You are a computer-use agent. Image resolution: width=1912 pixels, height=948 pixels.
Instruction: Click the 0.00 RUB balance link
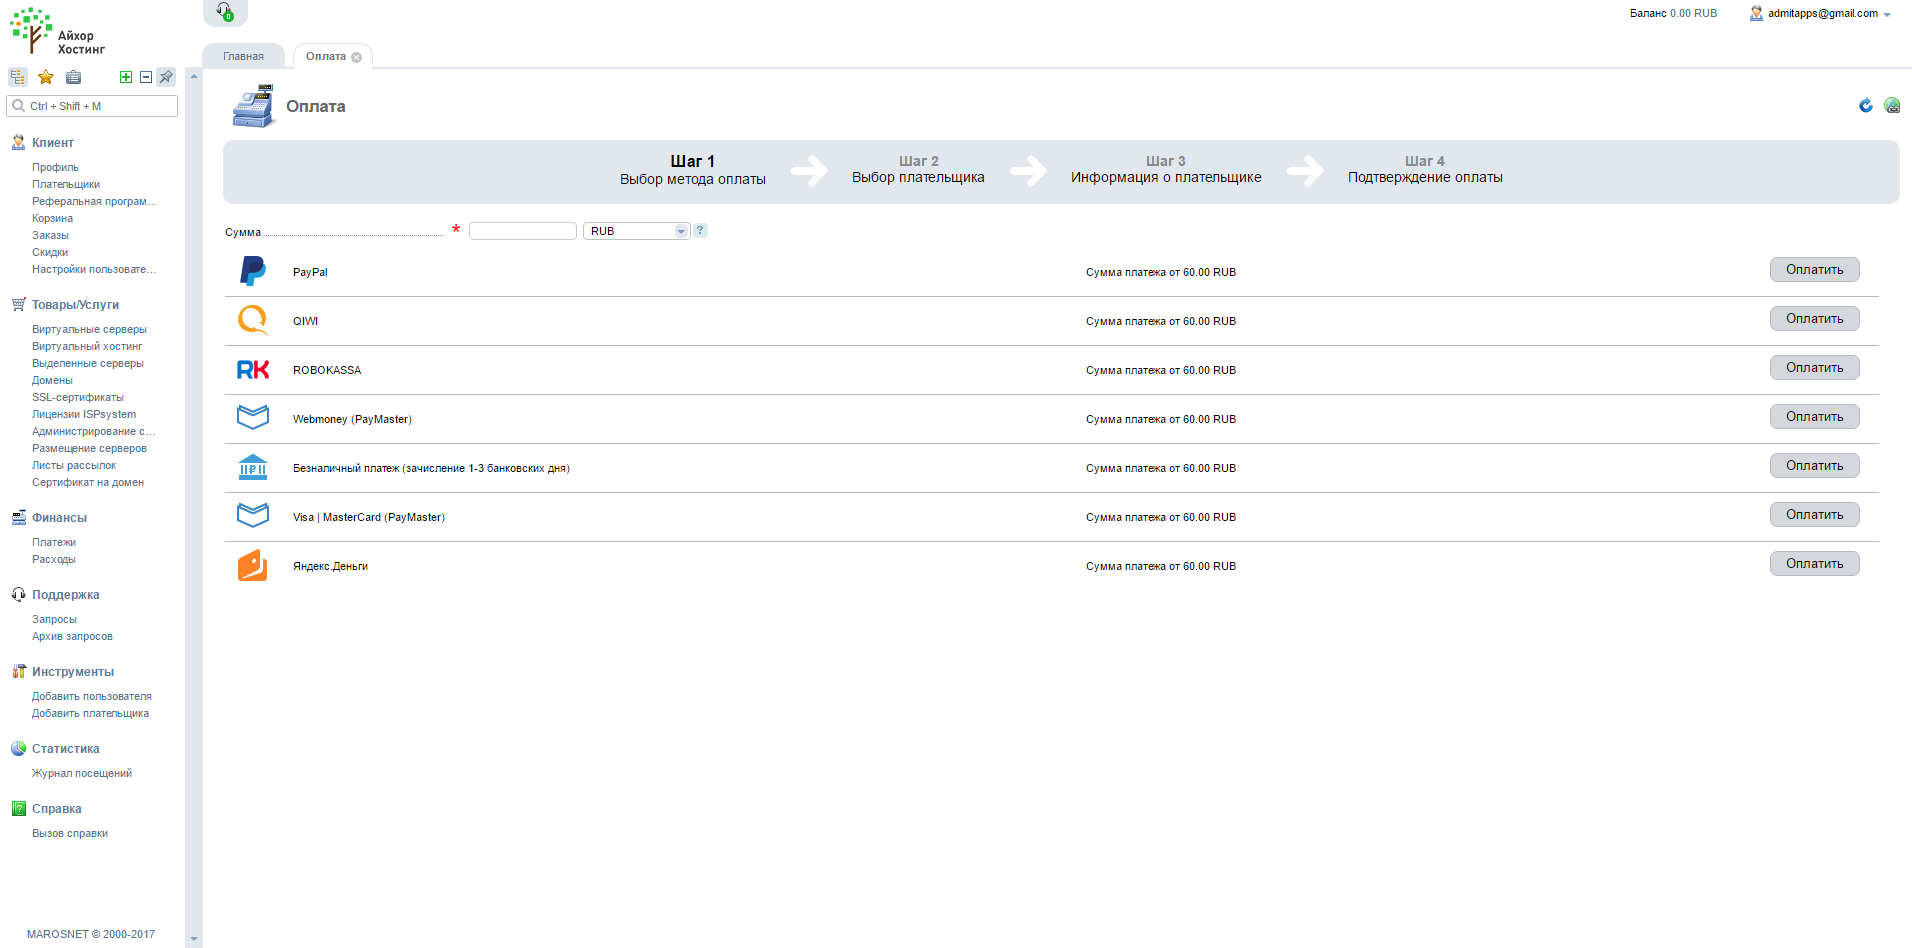tap(1693, 14)
